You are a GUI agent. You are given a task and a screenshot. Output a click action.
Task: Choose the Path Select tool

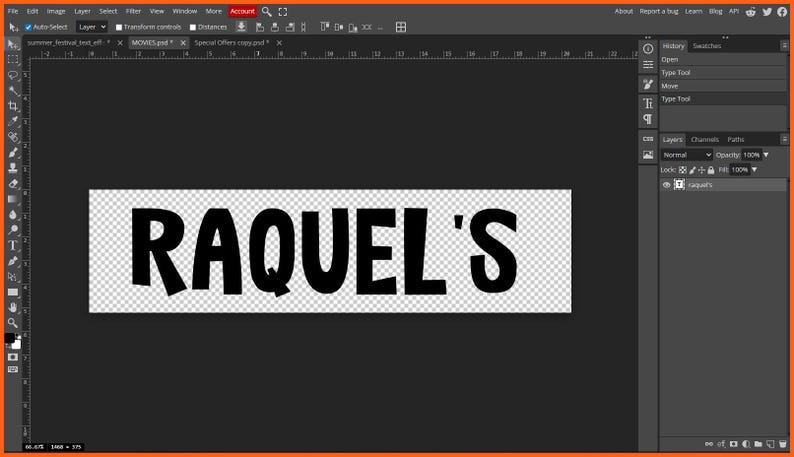point(13,277)
